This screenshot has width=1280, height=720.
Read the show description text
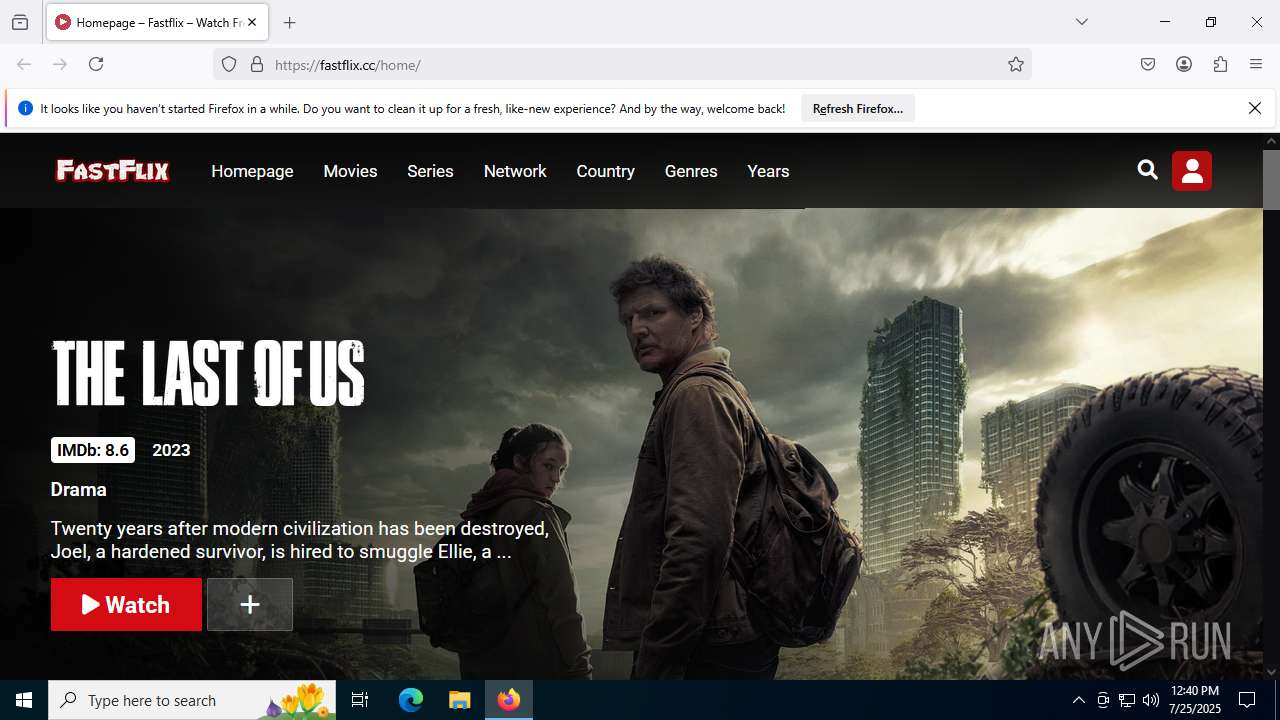(300, 540)
